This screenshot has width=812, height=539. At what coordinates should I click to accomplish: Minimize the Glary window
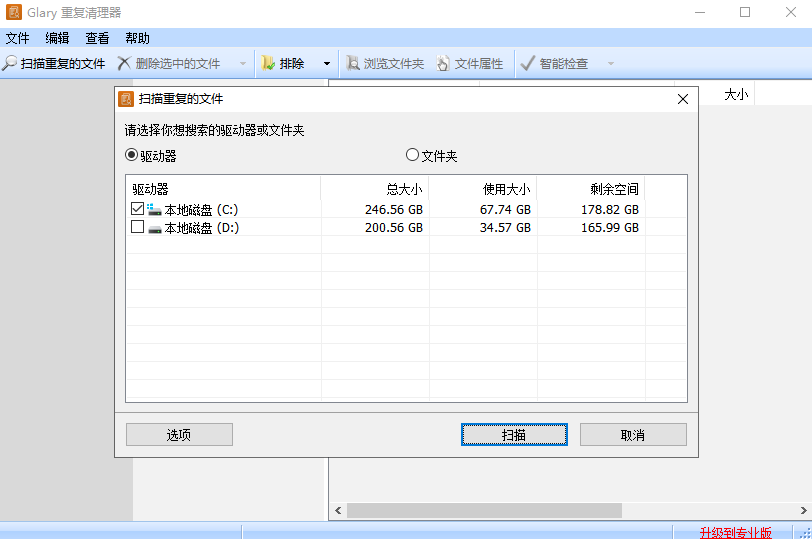click(x=700, y=12)
